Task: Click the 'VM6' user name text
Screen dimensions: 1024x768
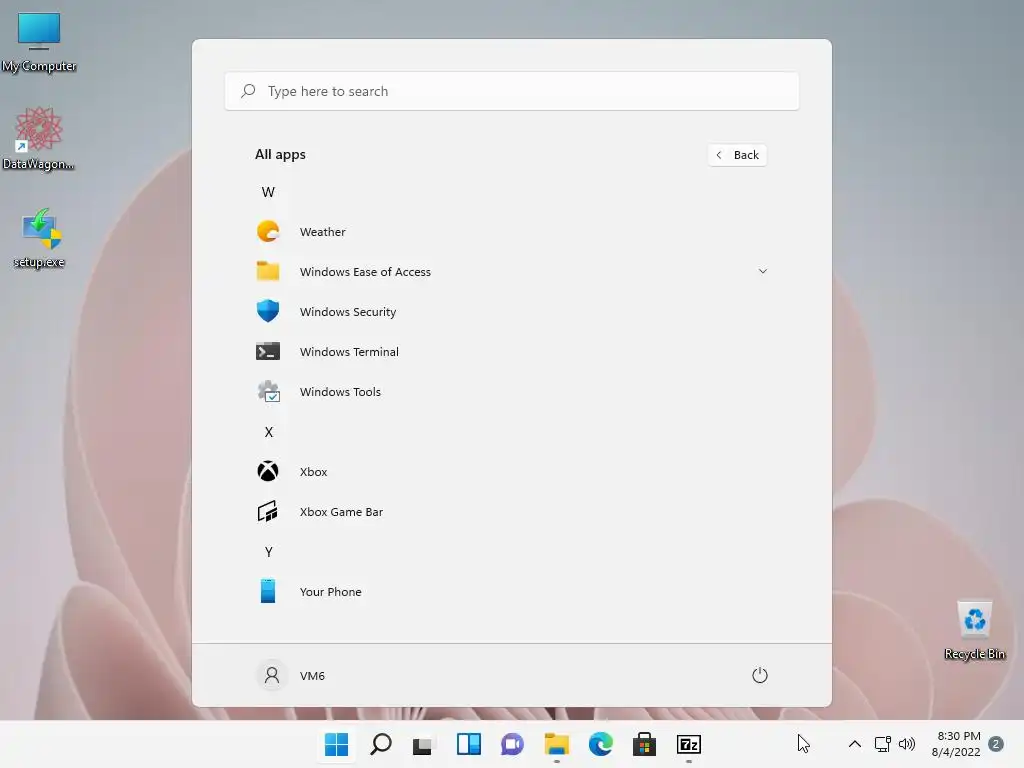Action: 312,676
